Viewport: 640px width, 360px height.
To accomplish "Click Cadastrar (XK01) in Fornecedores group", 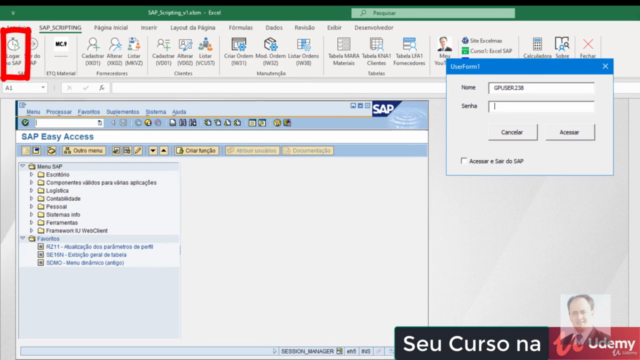I will click(93, 51).
